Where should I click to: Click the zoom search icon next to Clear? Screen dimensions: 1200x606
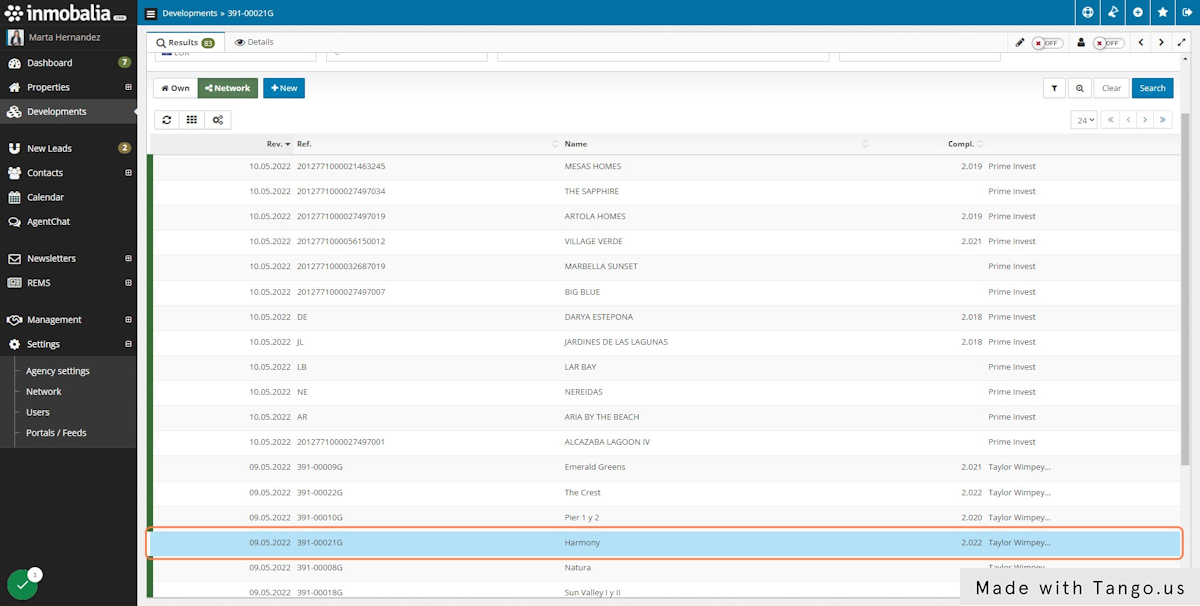click(x=1080, y=88)
